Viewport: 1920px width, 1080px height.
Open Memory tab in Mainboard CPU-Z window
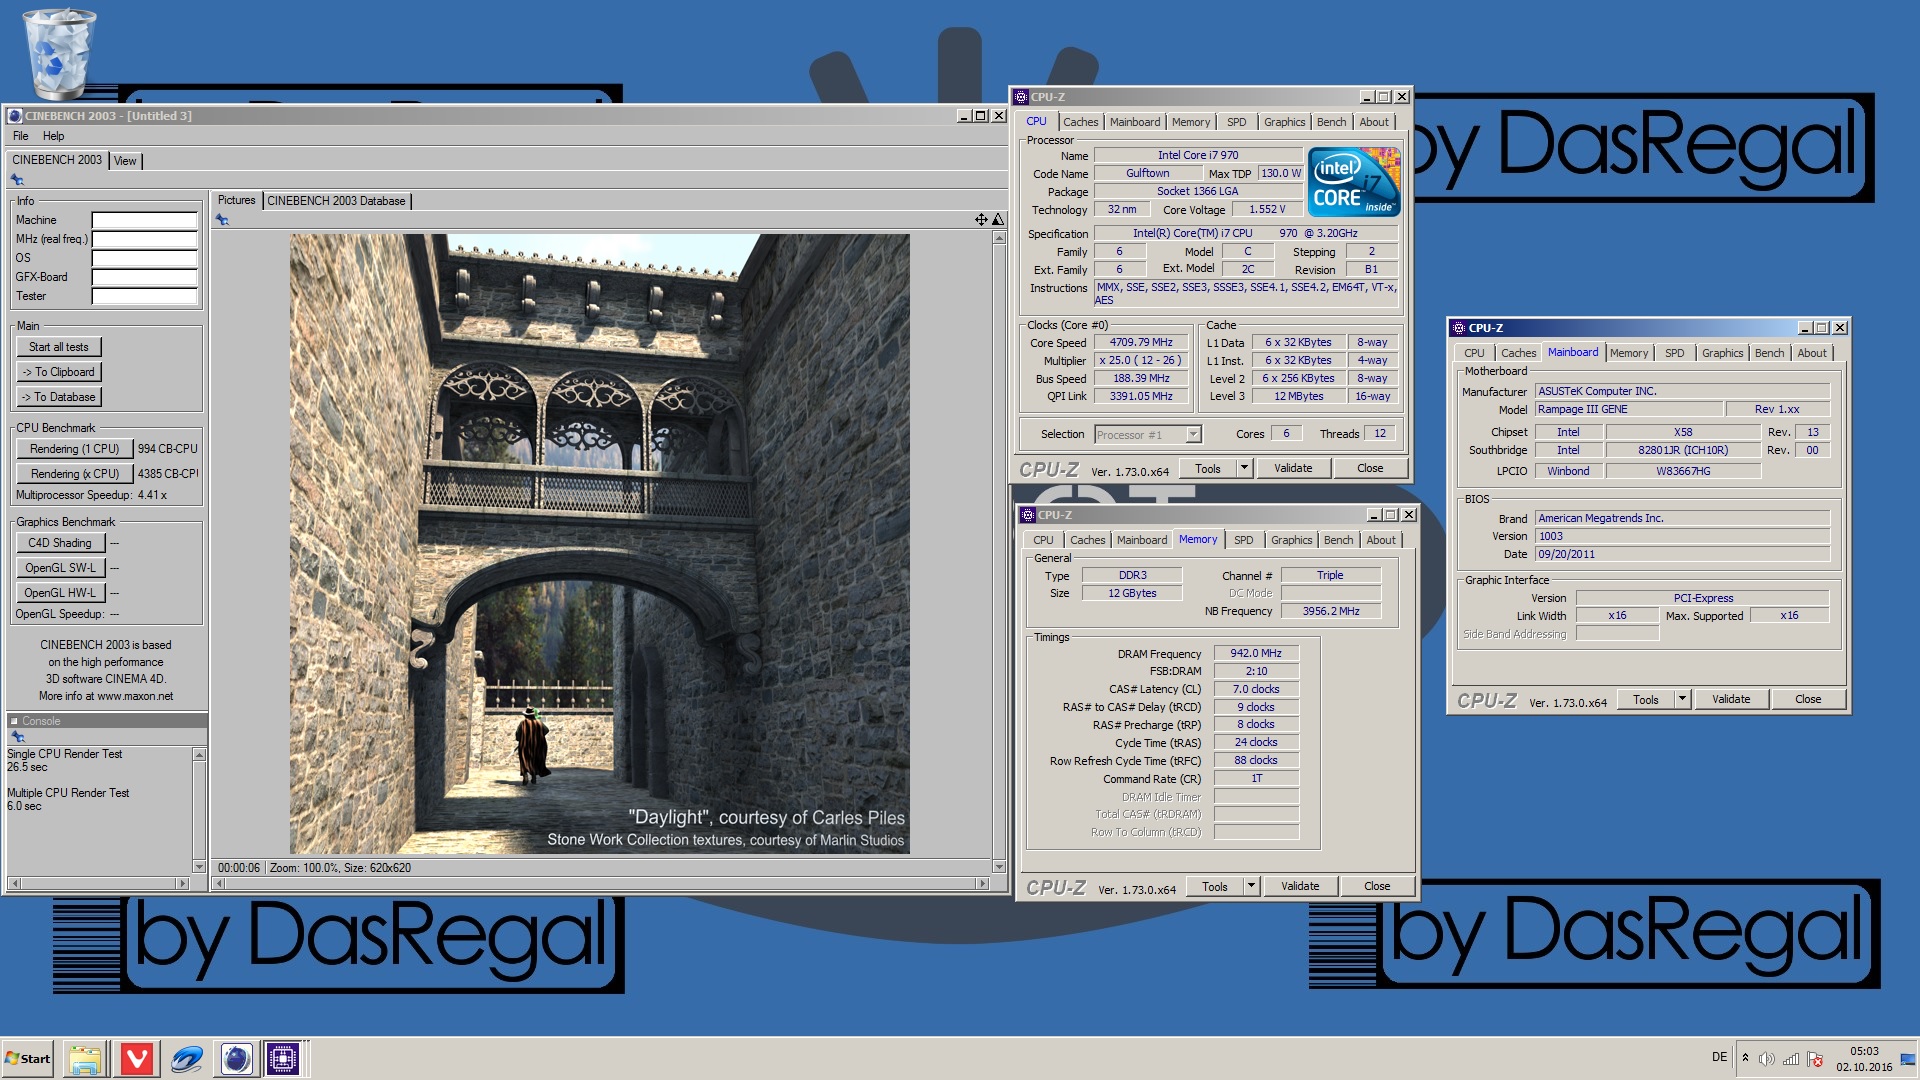coord(1628,353)
